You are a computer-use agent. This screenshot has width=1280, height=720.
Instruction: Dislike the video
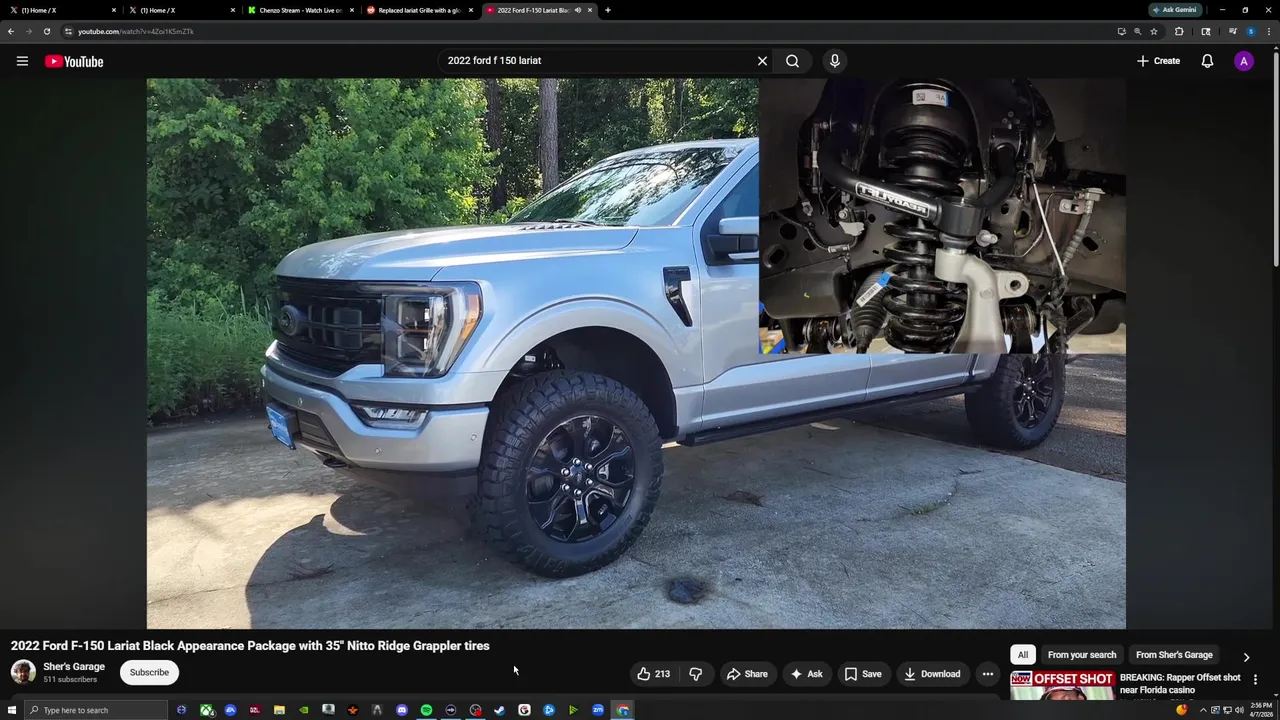[x=695, y=674]
